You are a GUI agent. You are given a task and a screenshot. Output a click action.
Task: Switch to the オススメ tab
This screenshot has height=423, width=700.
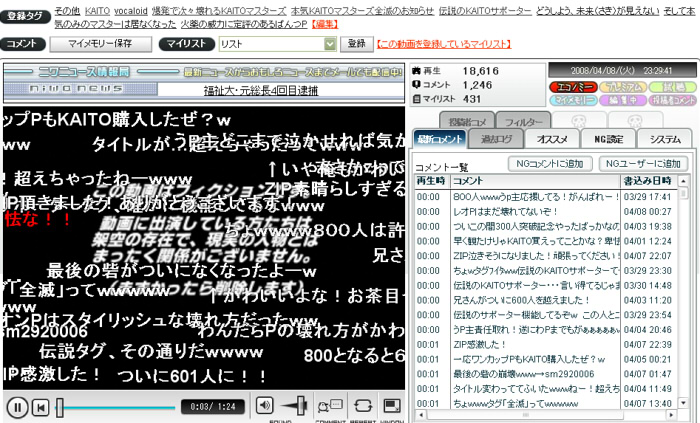pos(552,139)
